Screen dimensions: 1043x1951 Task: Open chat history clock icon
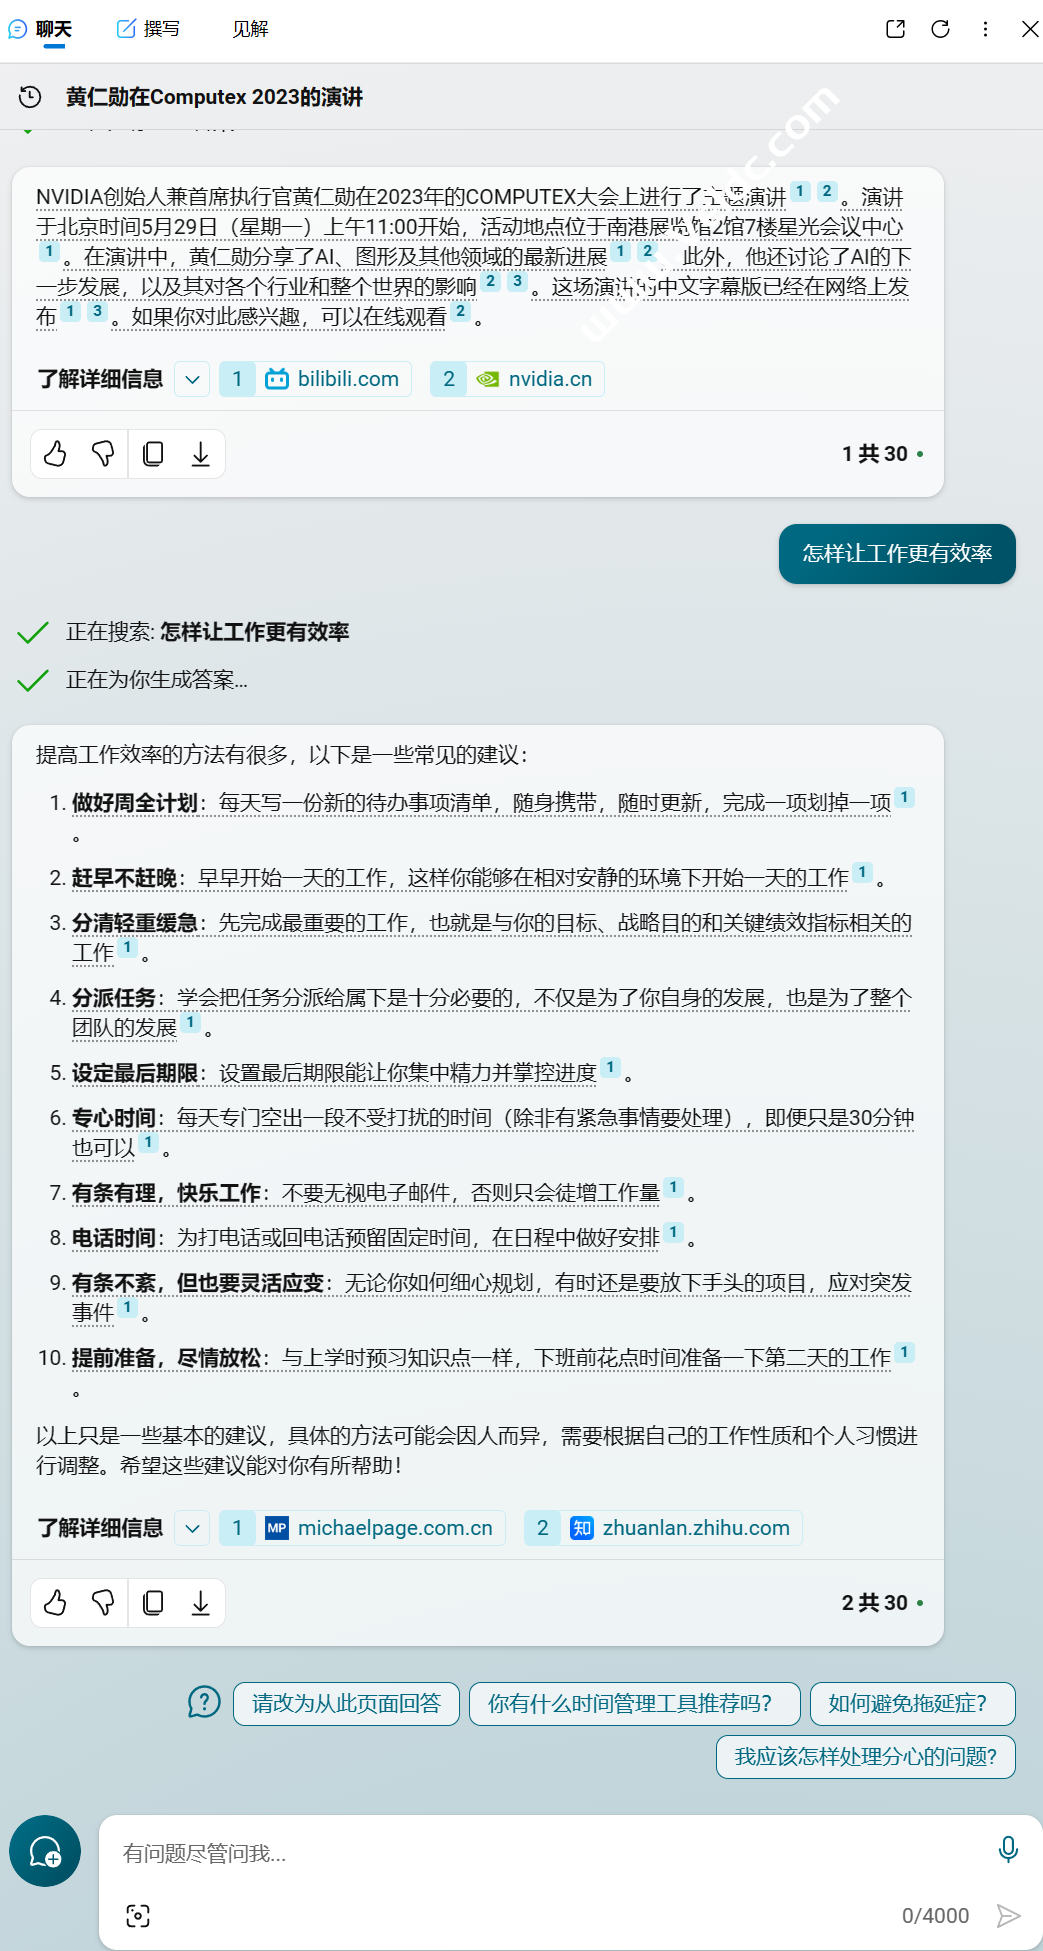(x=30, y=97)
